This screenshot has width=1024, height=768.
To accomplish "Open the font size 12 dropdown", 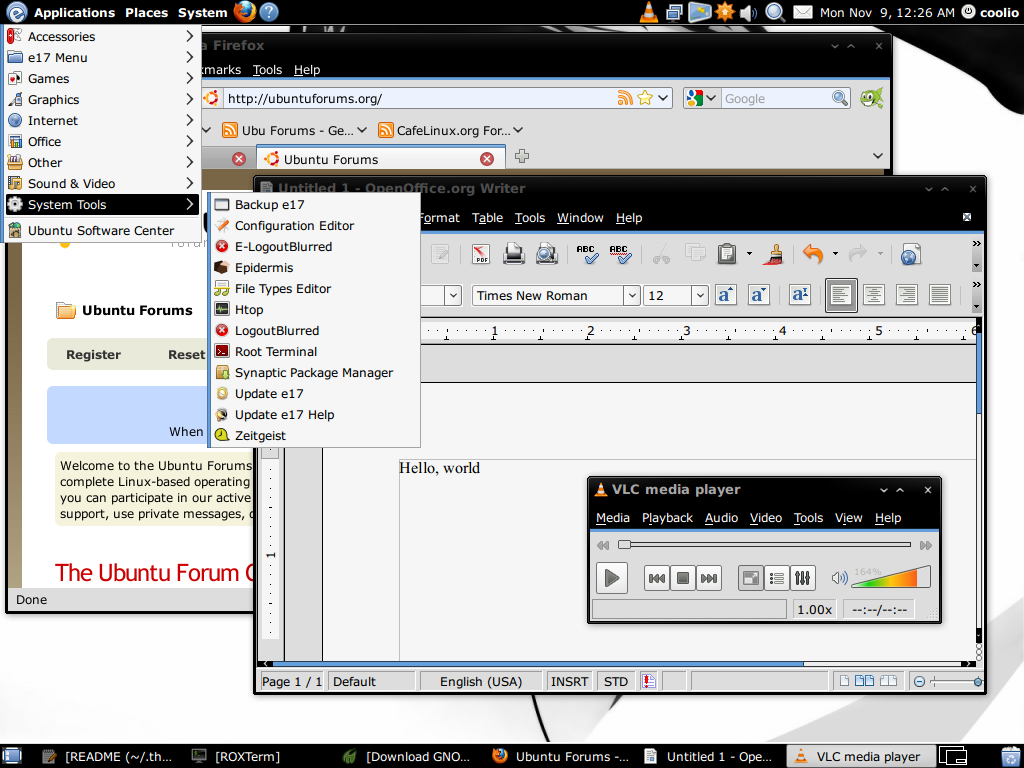I will (699, 295).
